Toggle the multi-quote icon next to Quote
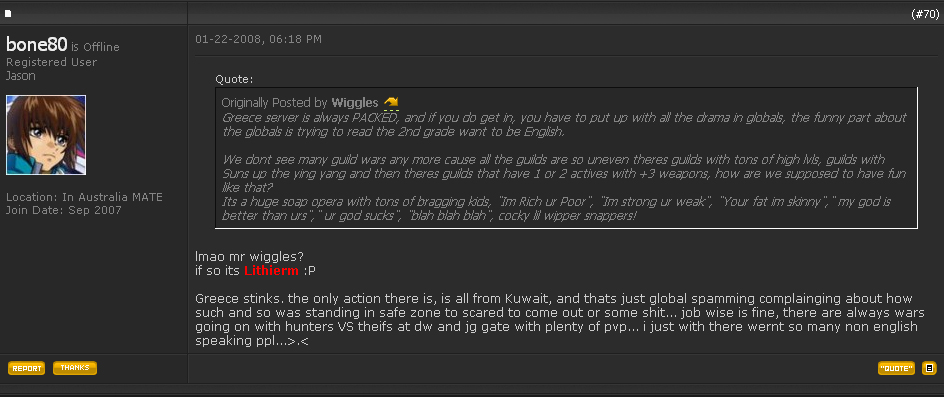Image resolution: width=944 pixels, height=397 pixels. (x=930, y=368)
